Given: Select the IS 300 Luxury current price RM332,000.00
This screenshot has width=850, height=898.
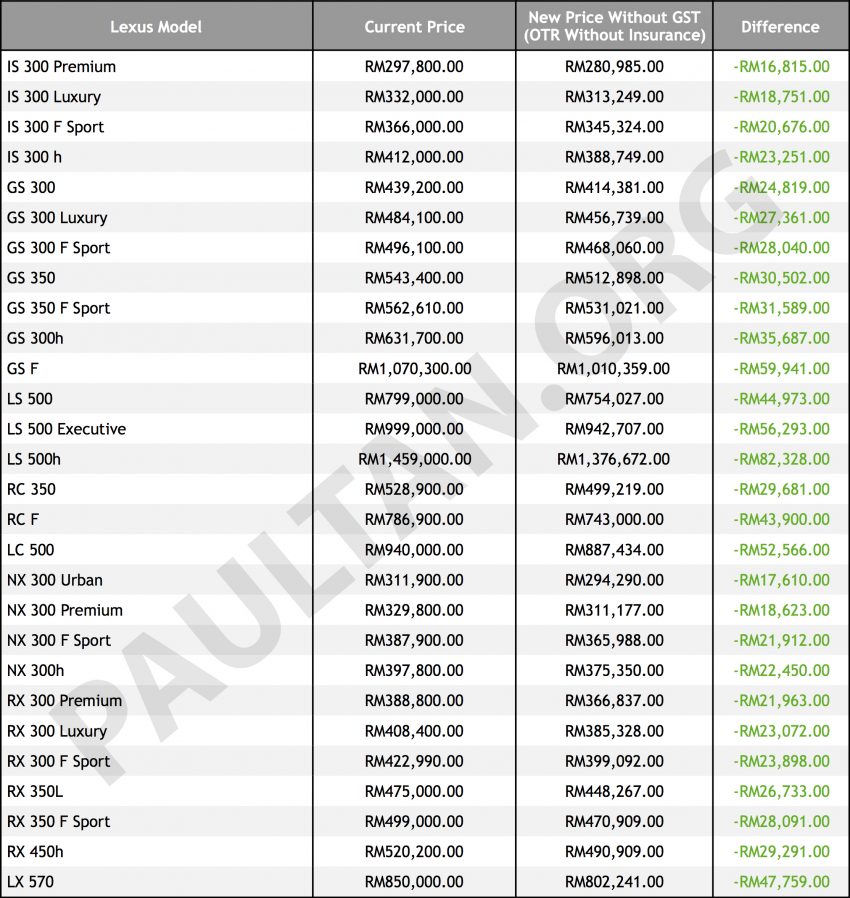Looking at the screenshot, I should [414, 97].
